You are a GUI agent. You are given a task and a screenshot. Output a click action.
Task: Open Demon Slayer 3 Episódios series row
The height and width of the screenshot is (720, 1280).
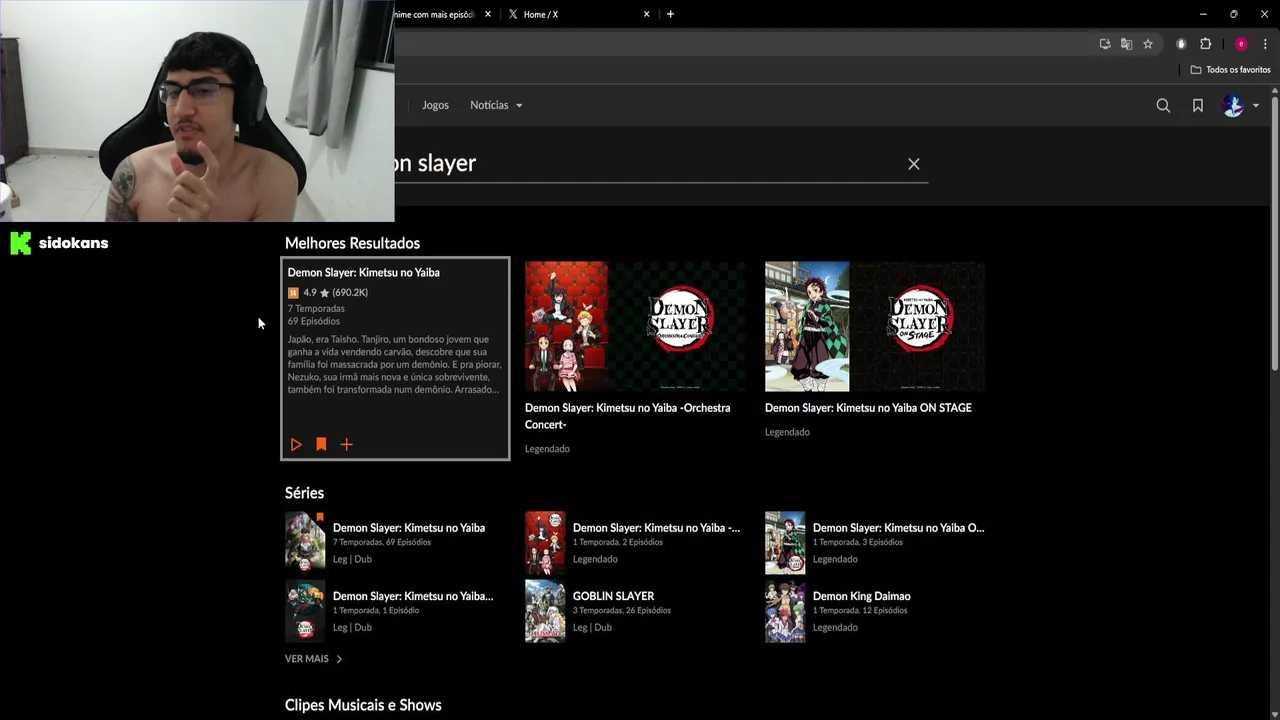pyautogui.click(x=875, y=542)
